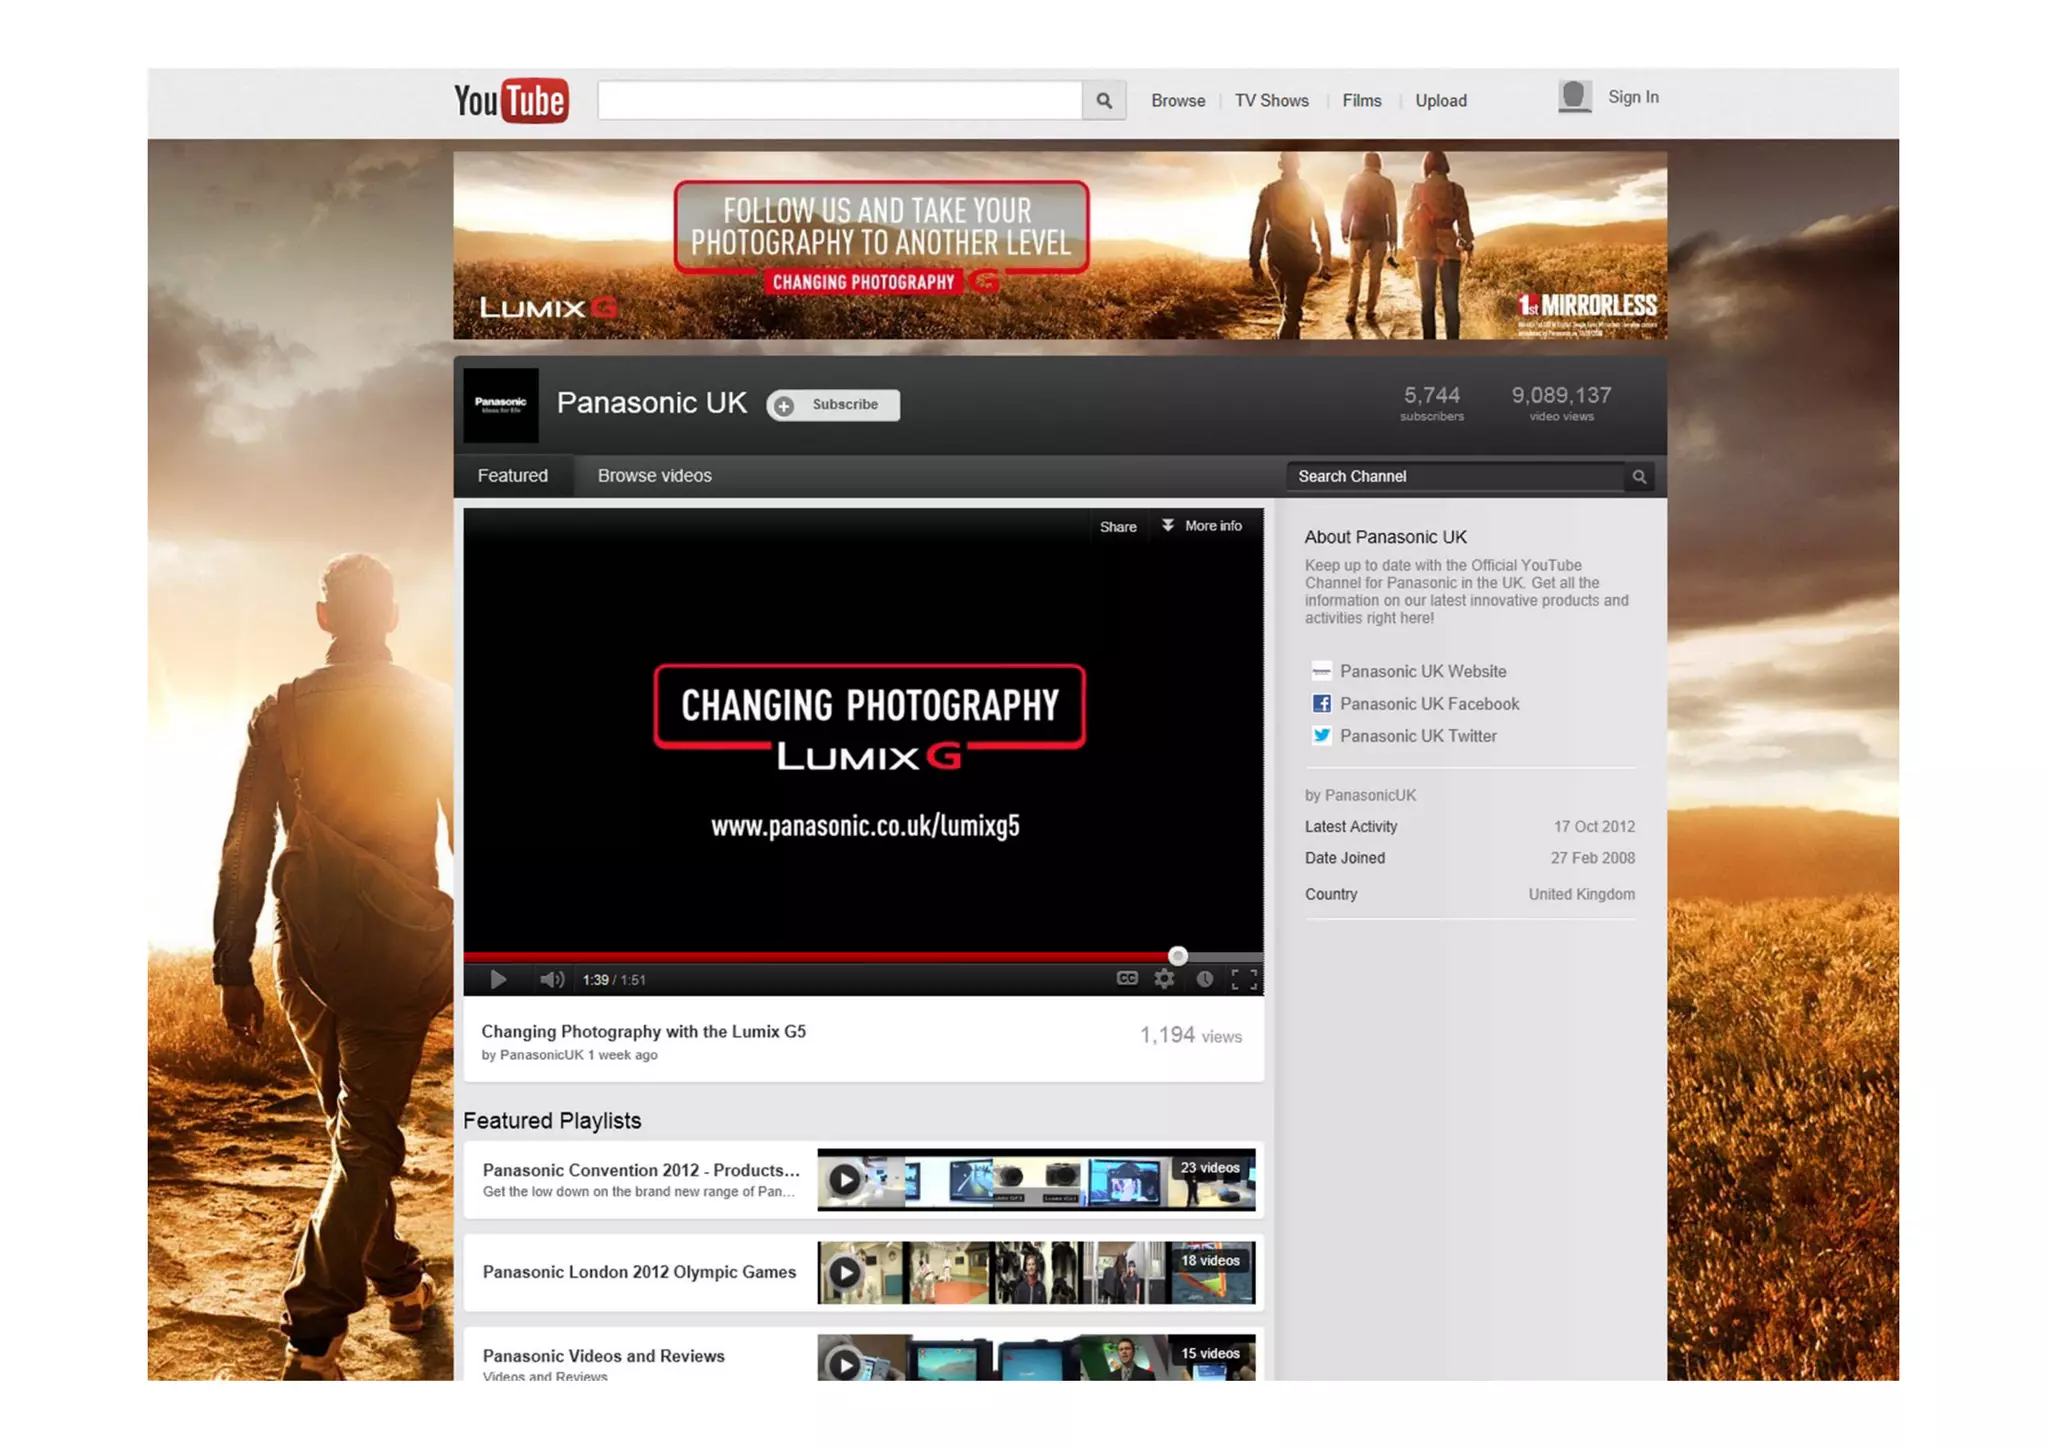
Task: Click the Featured Playlists heading
Action: point(552,1121)
